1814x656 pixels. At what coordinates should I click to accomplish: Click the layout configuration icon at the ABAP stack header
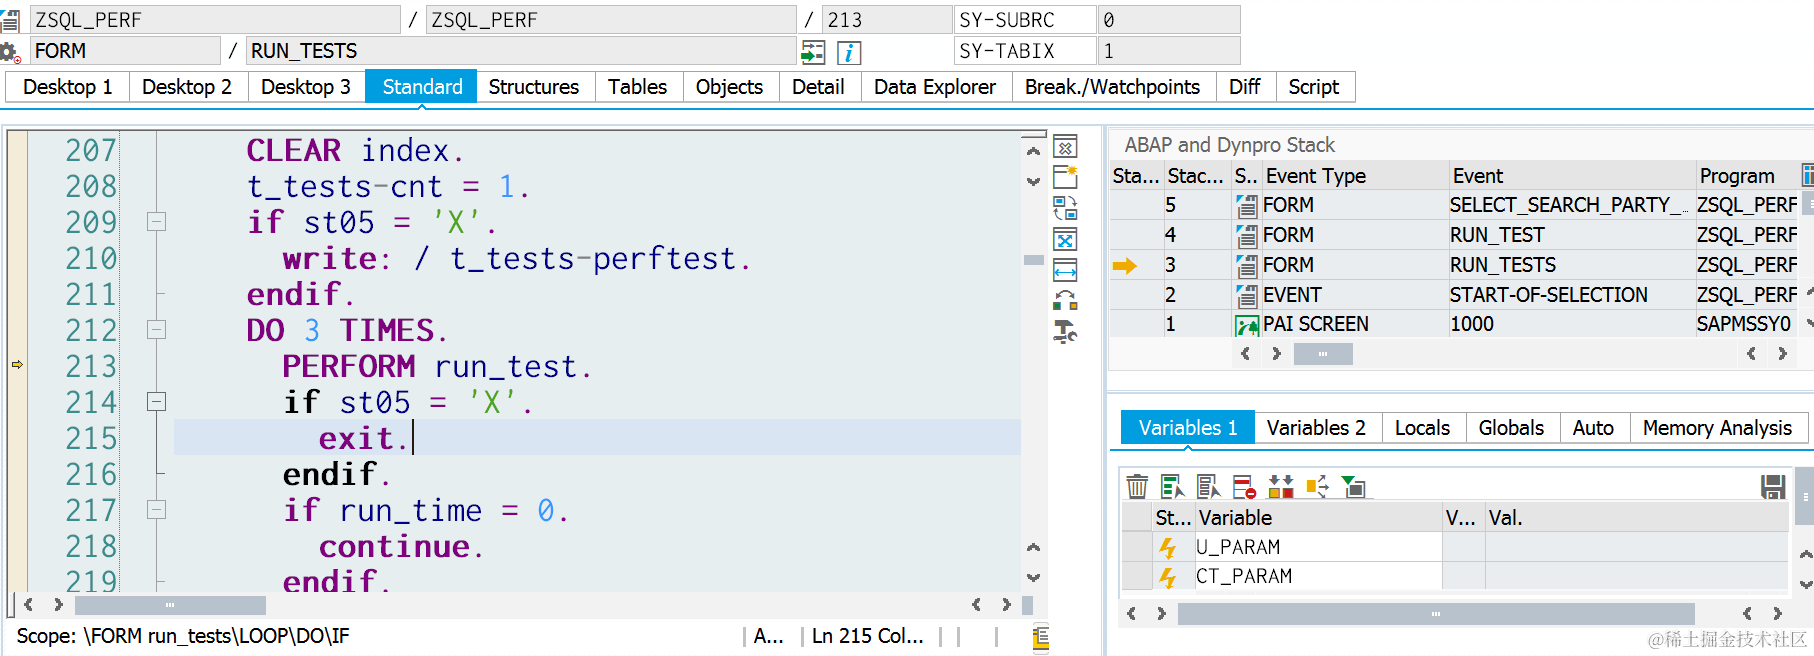1808,175
